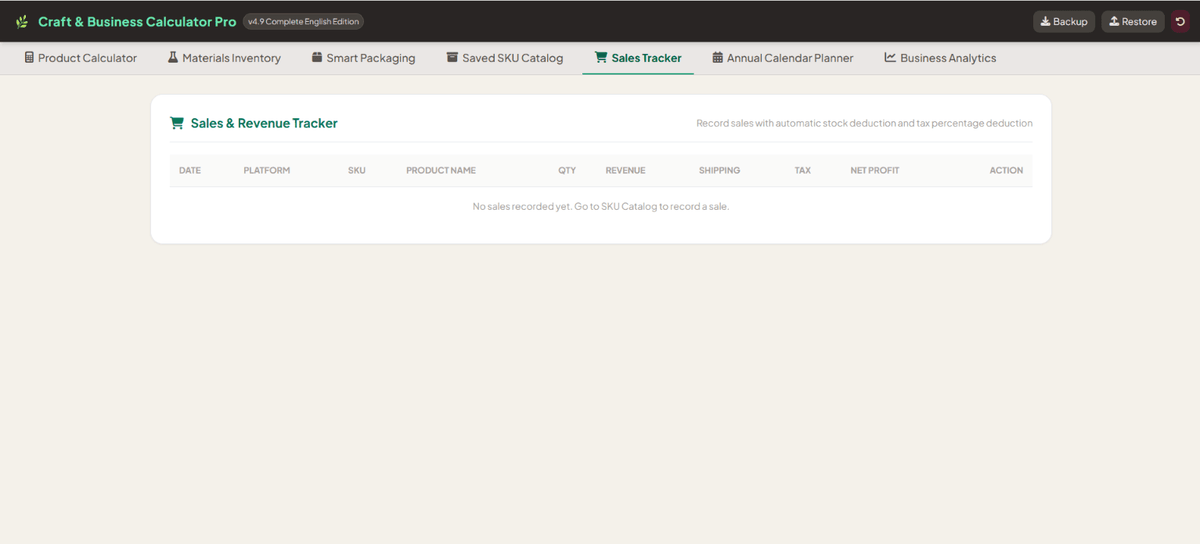Viewport: 1200px width, 544px height.
Task: Click the red reset arrow icon
Action: click(x=1180, y=21)
